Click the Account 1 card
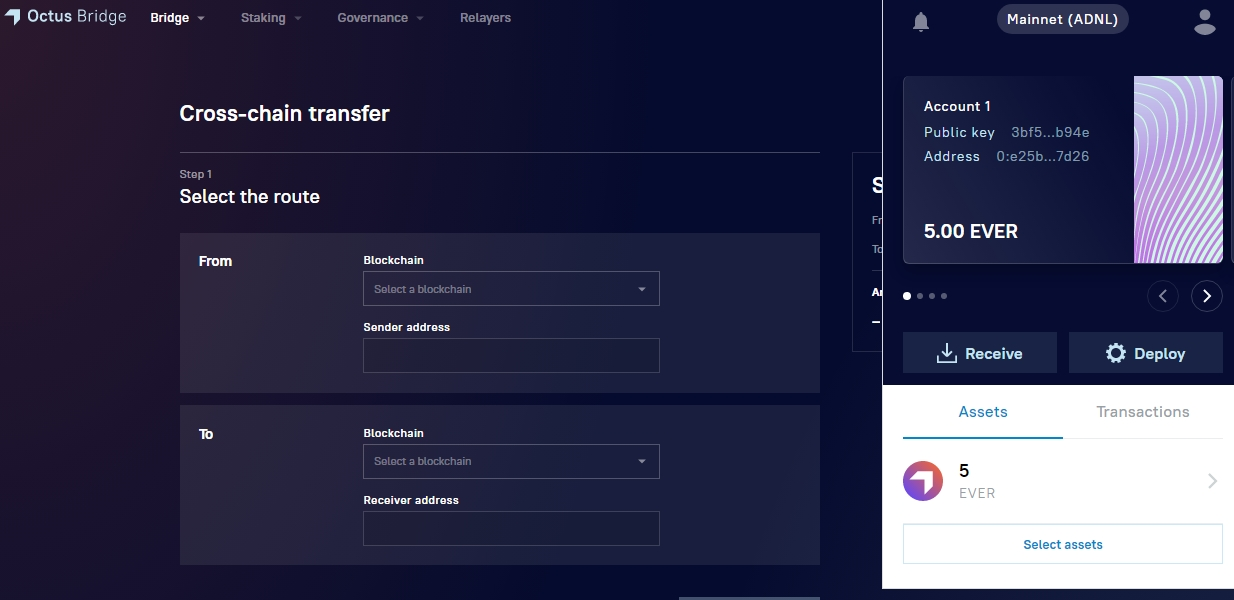The image size is (1234, 600). [1063, 170]
